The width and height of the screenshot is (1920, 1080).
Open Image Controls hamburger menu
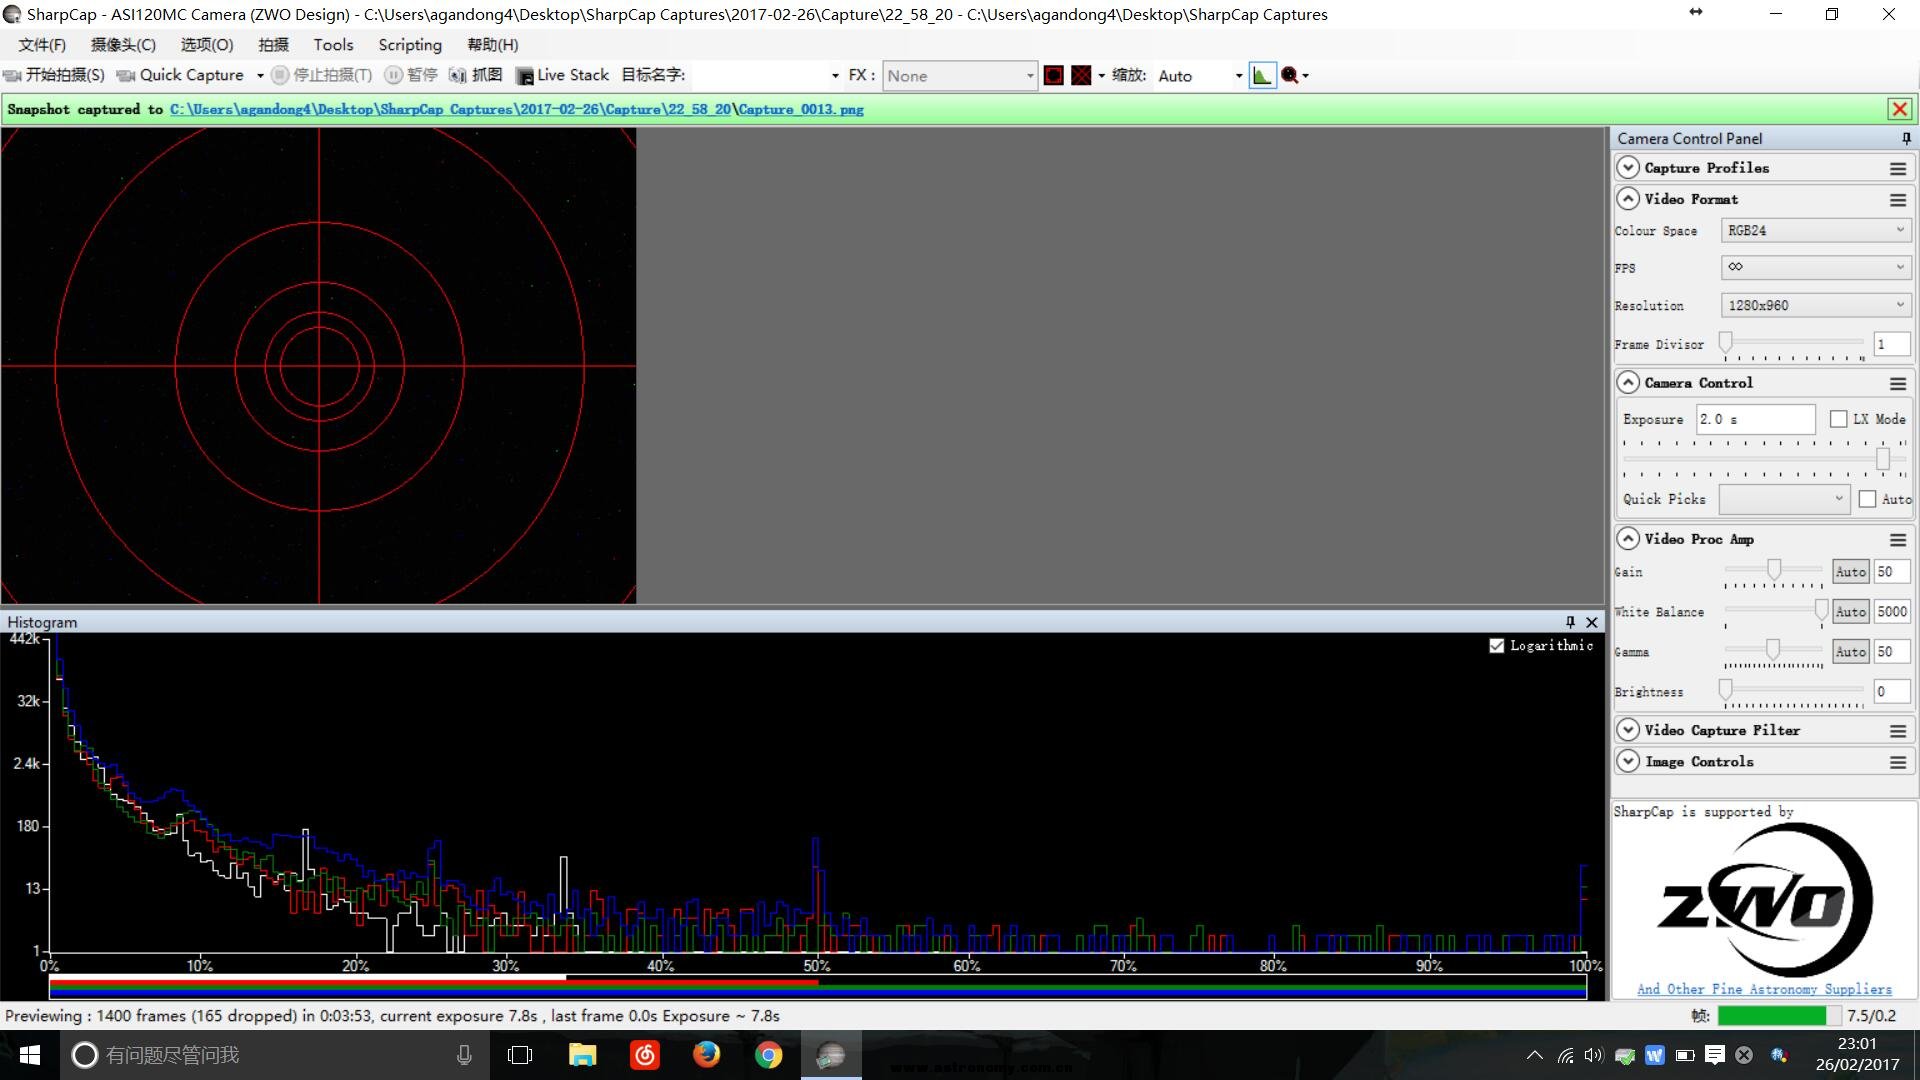coord(1897,763)
